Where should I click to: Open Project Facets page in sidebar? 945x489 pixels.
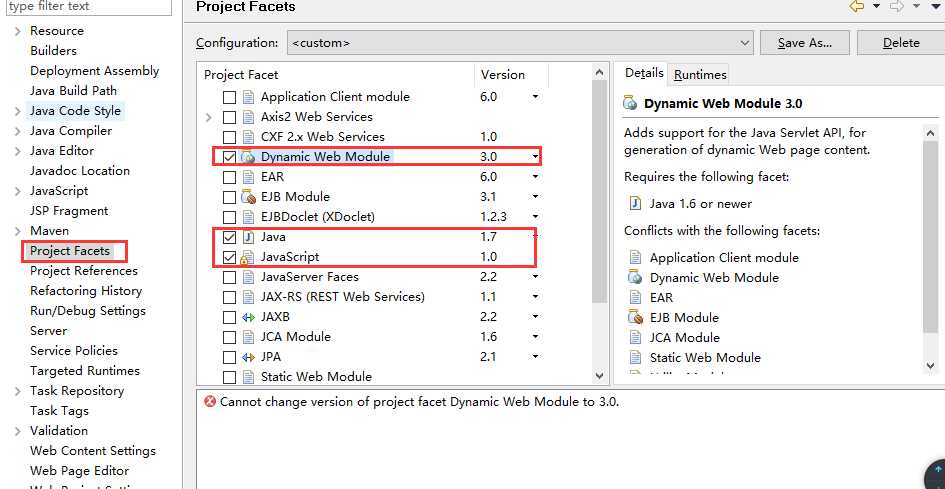tap(70, 251)
